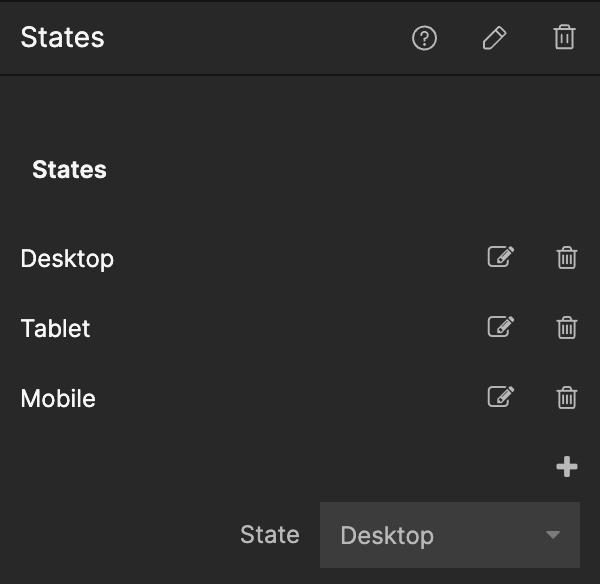Viewport: 600px width, 584px height.
Task: Click the State dropdown arrow
Action: [x=553, y=535]
